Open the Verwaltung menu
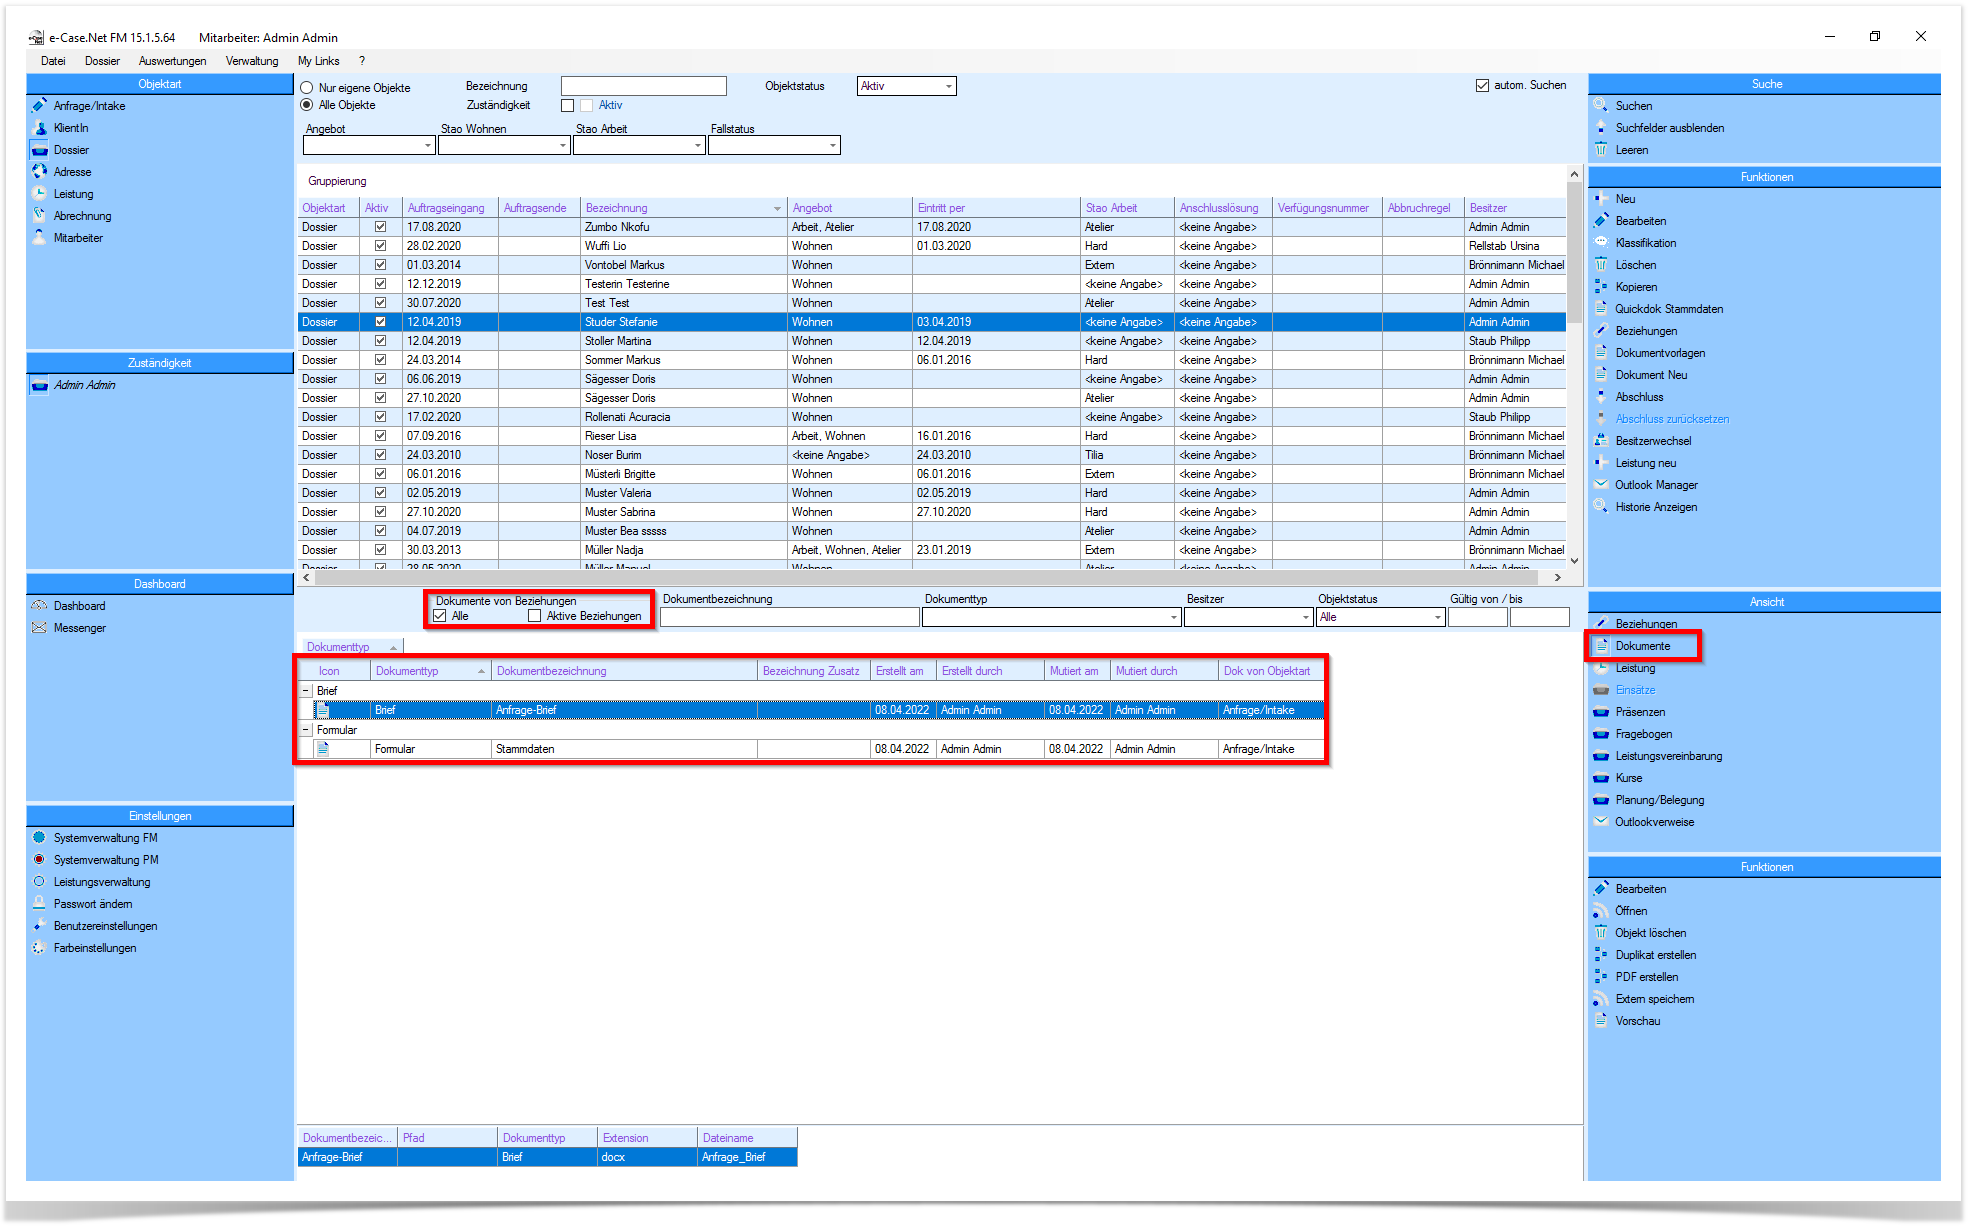This screenshot has width=1975, height=1230. (252, 61)
